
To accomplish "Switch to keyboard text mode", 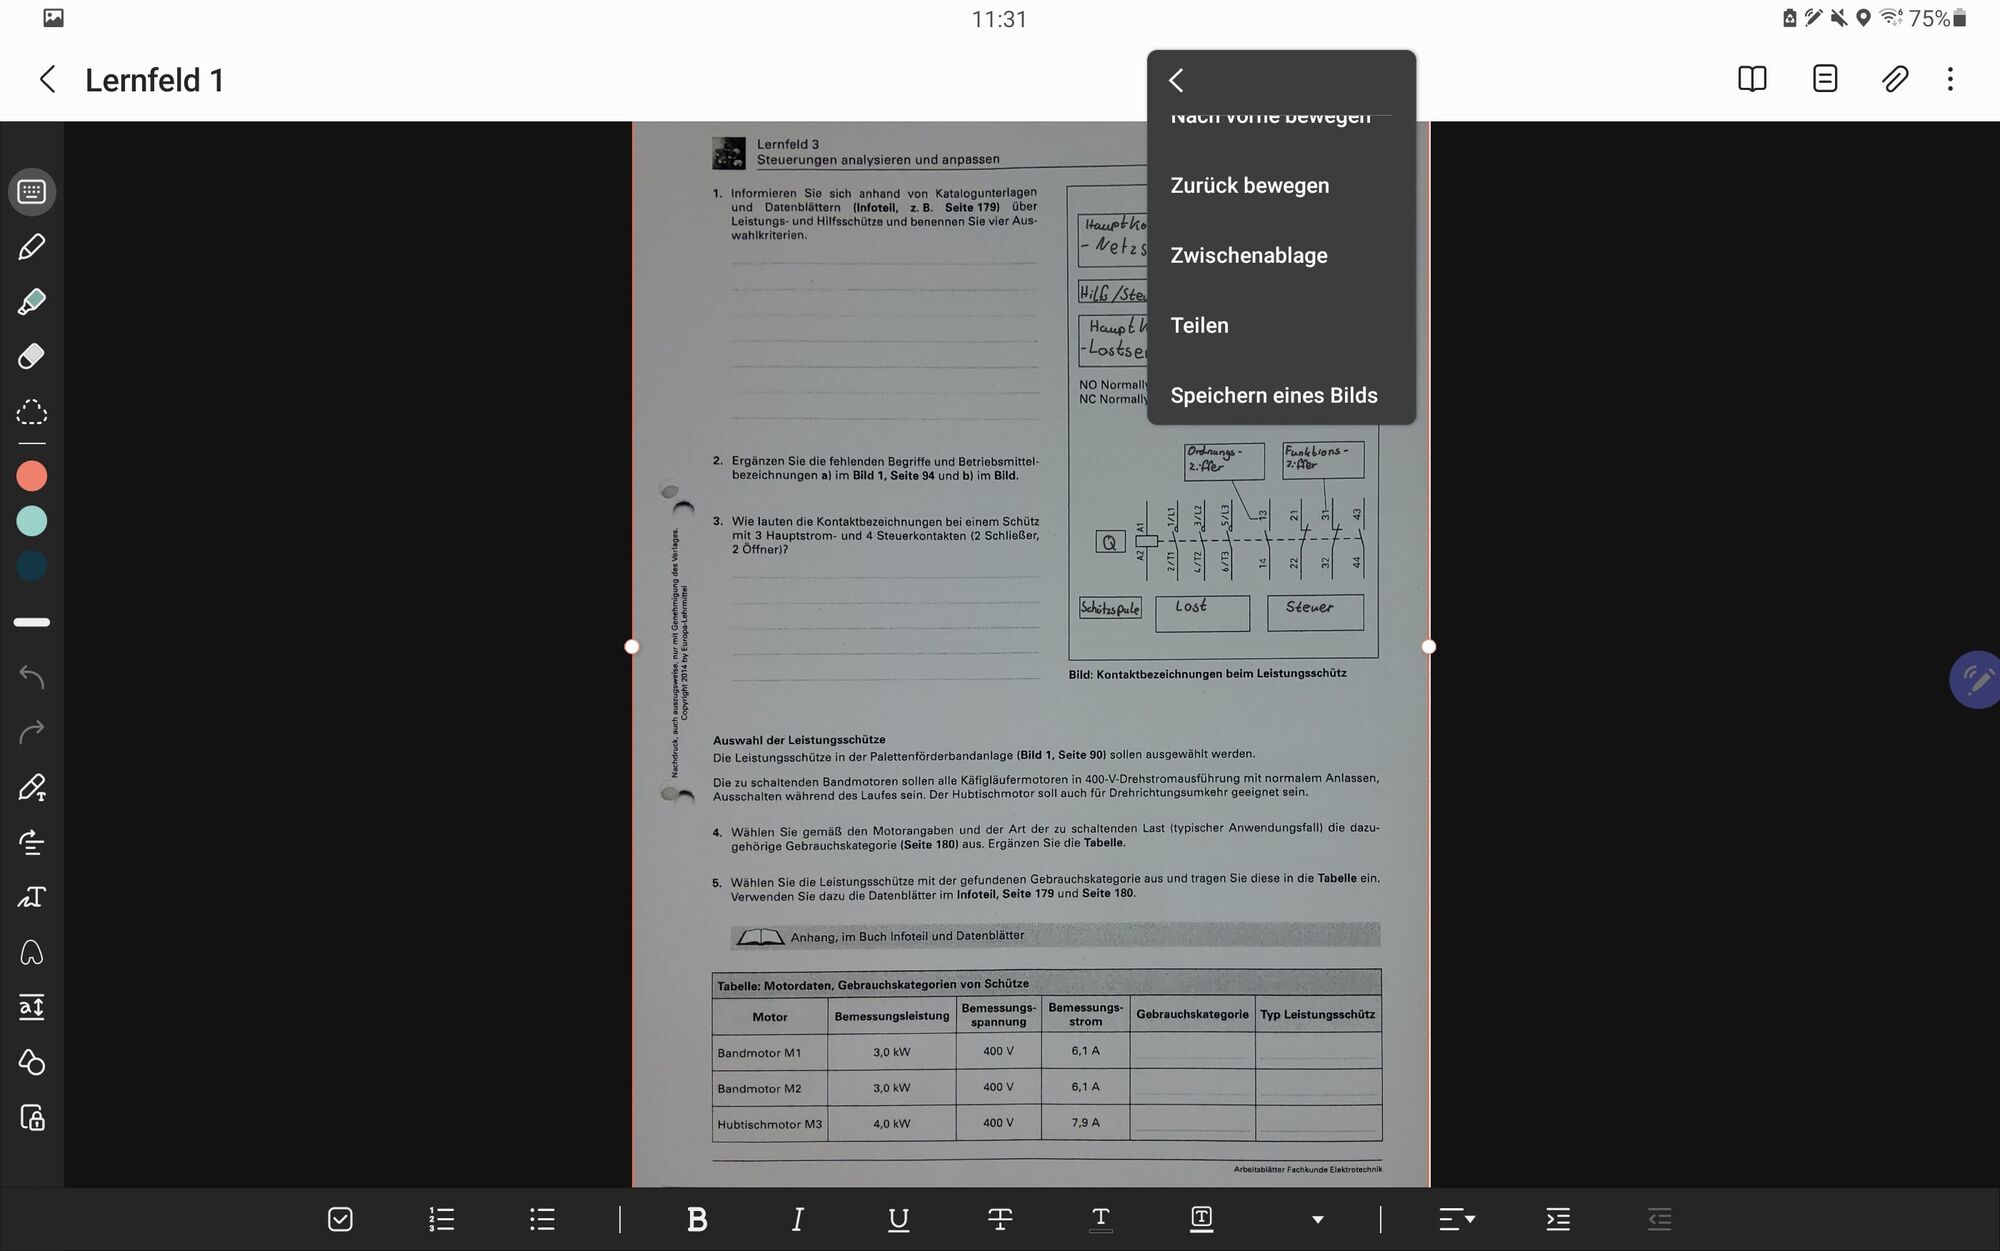I will tap(32, 191).
